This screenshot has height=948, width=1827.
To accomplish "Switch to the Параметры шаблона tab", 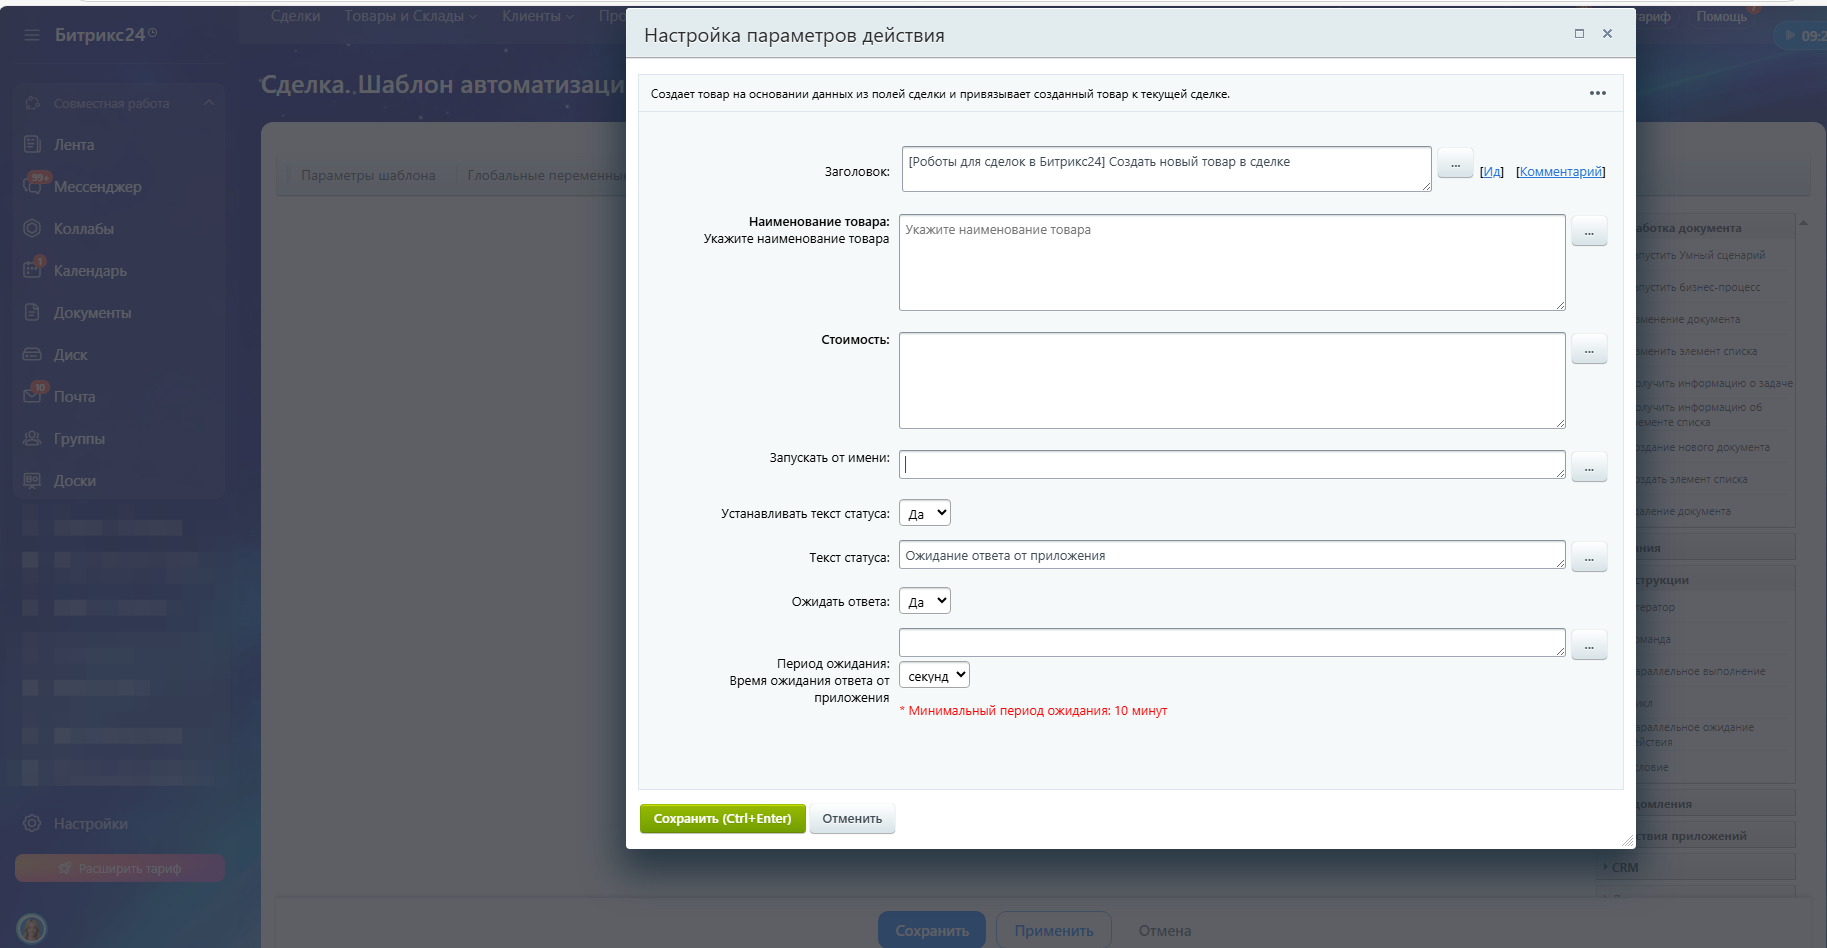I will point(368,175).
